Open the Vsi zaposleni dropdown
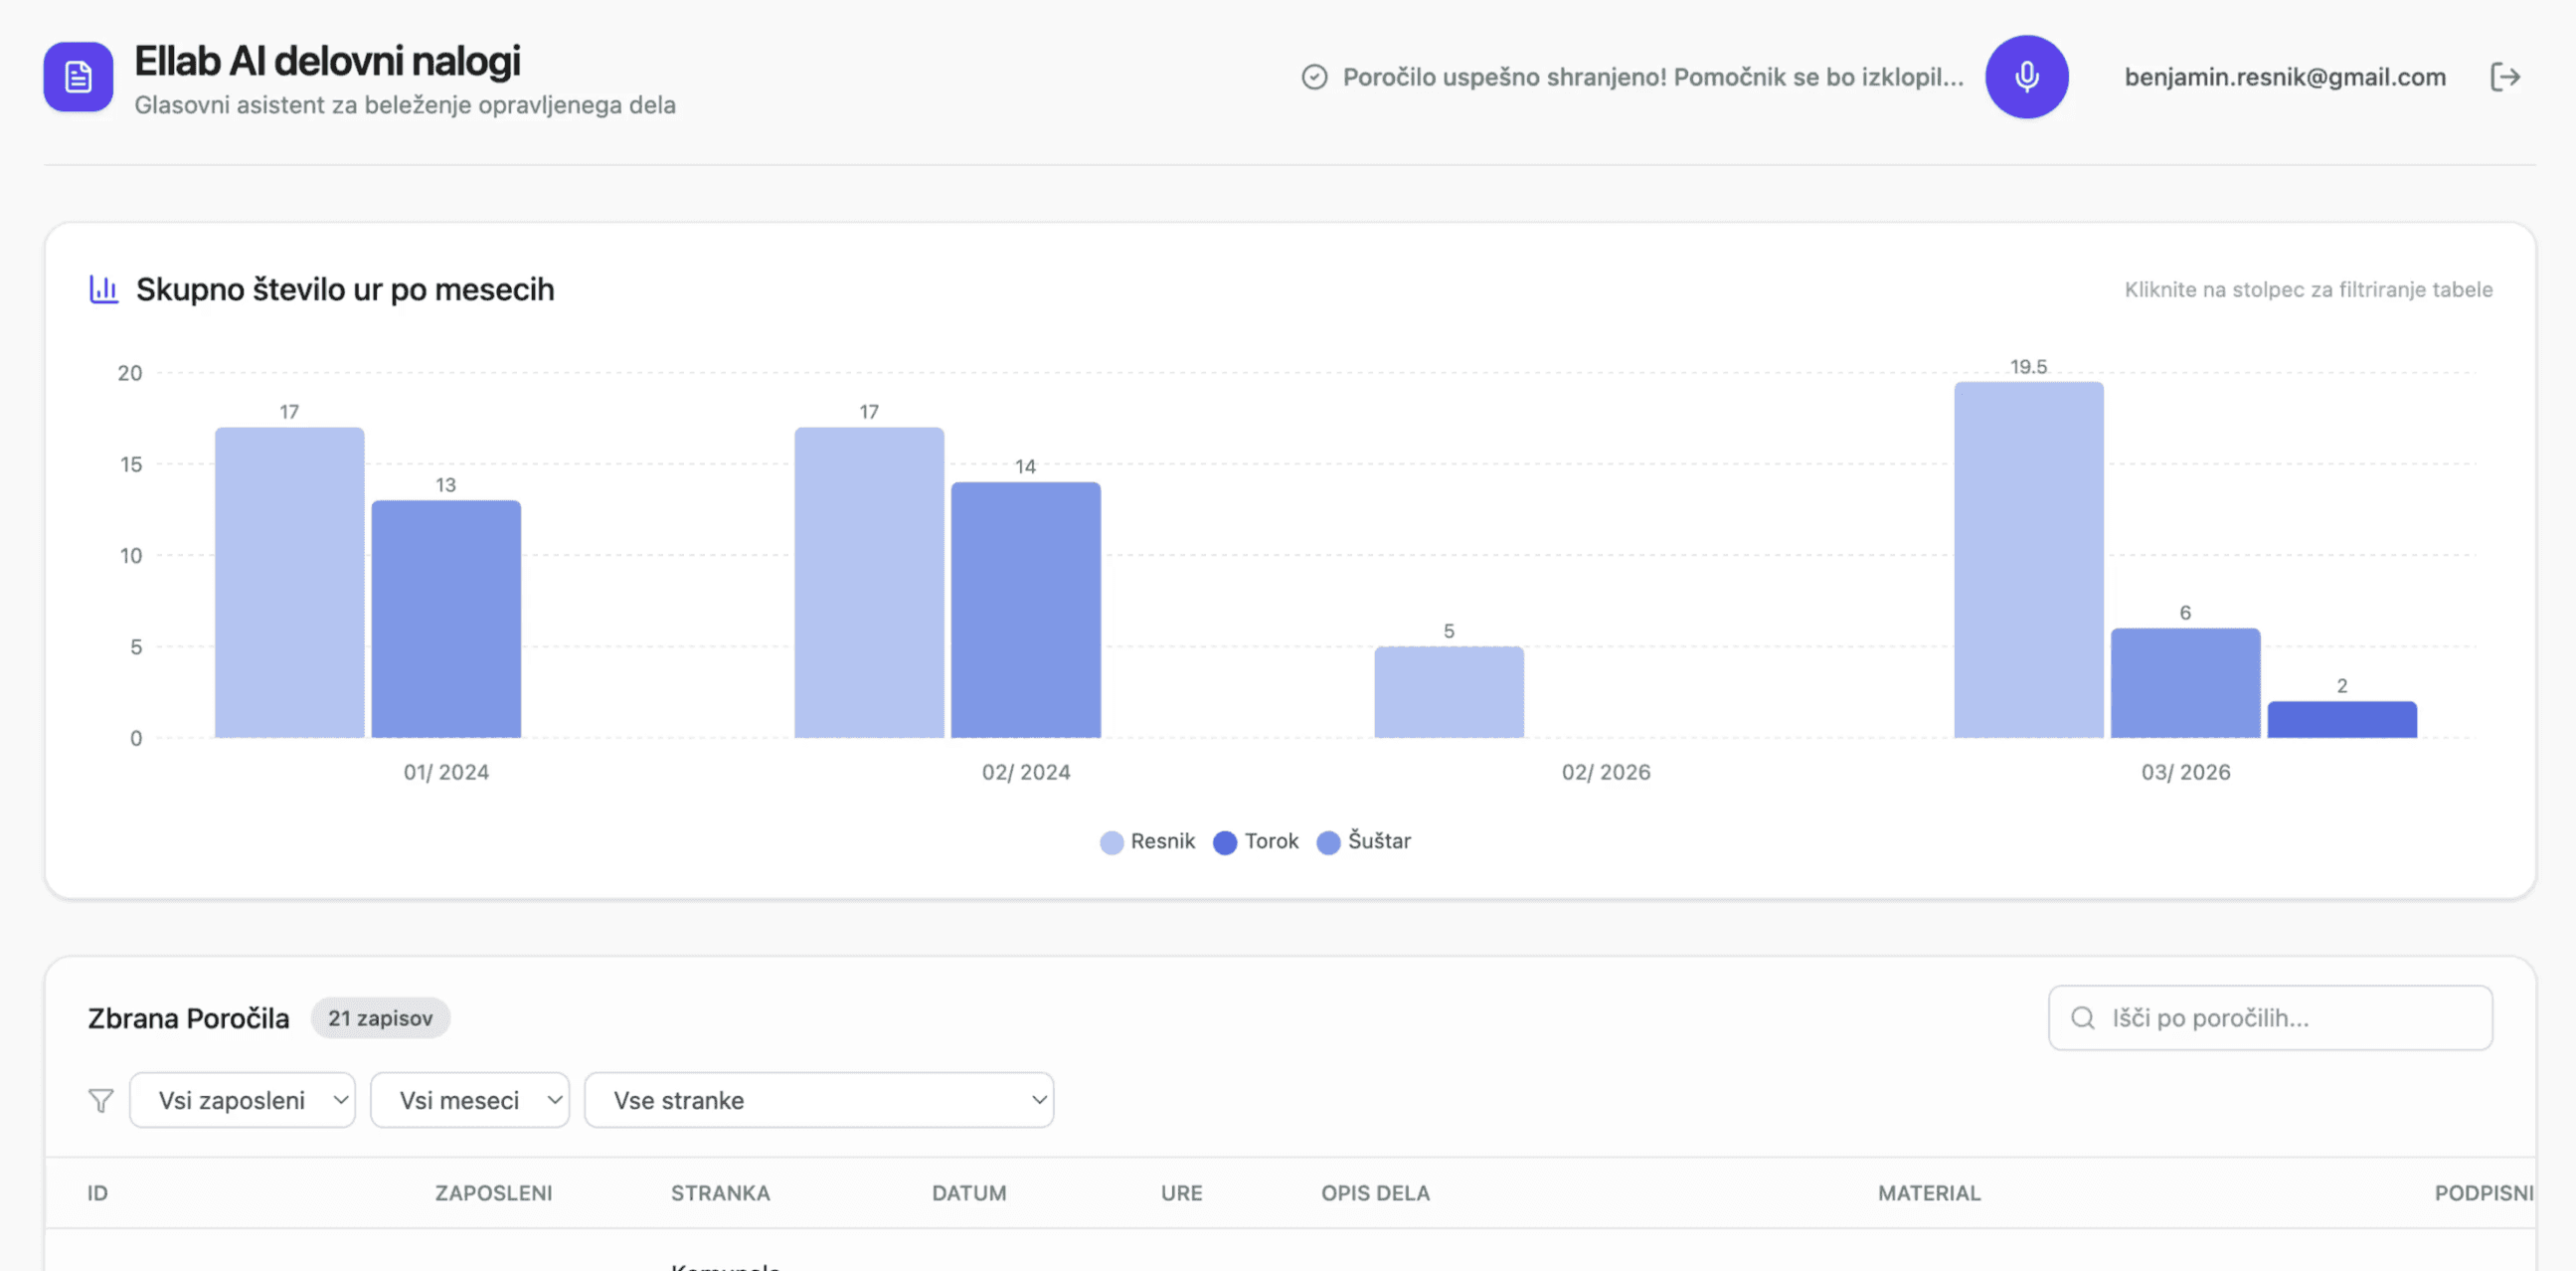 (242, 1100)
